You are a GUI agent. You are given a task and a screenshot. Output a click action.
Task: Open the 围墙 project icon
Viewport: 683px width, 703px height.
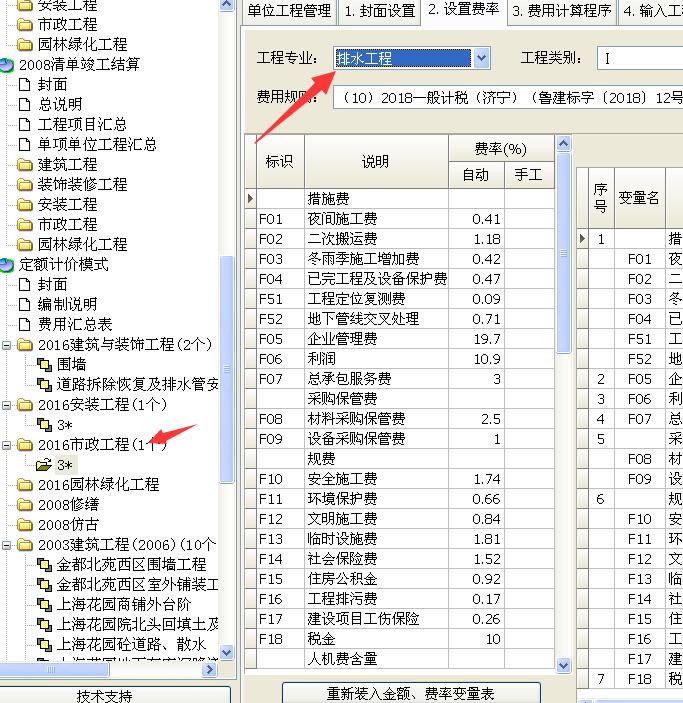44,365
